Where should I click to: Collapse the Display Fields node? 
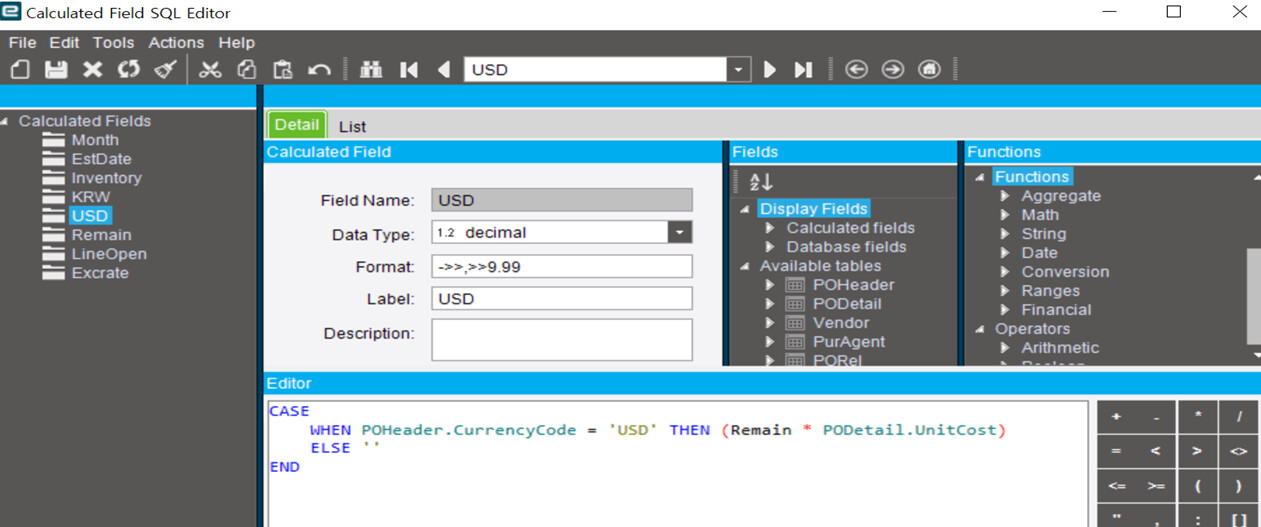745,209
